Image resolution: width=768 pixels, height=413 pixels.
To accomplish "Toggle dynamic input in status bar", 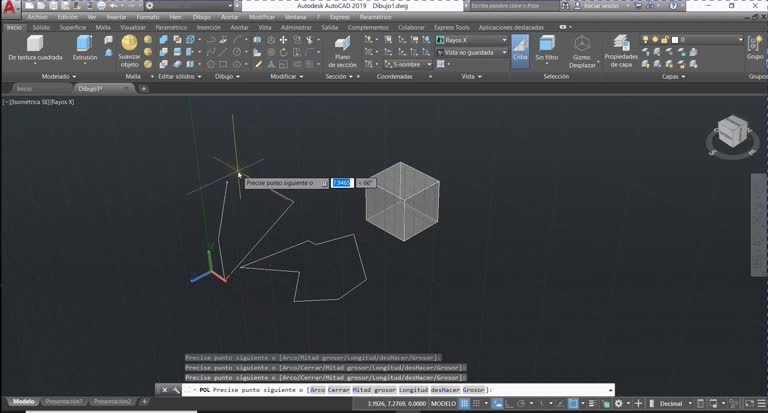I will pyautogui.click(x=497, y=404).
